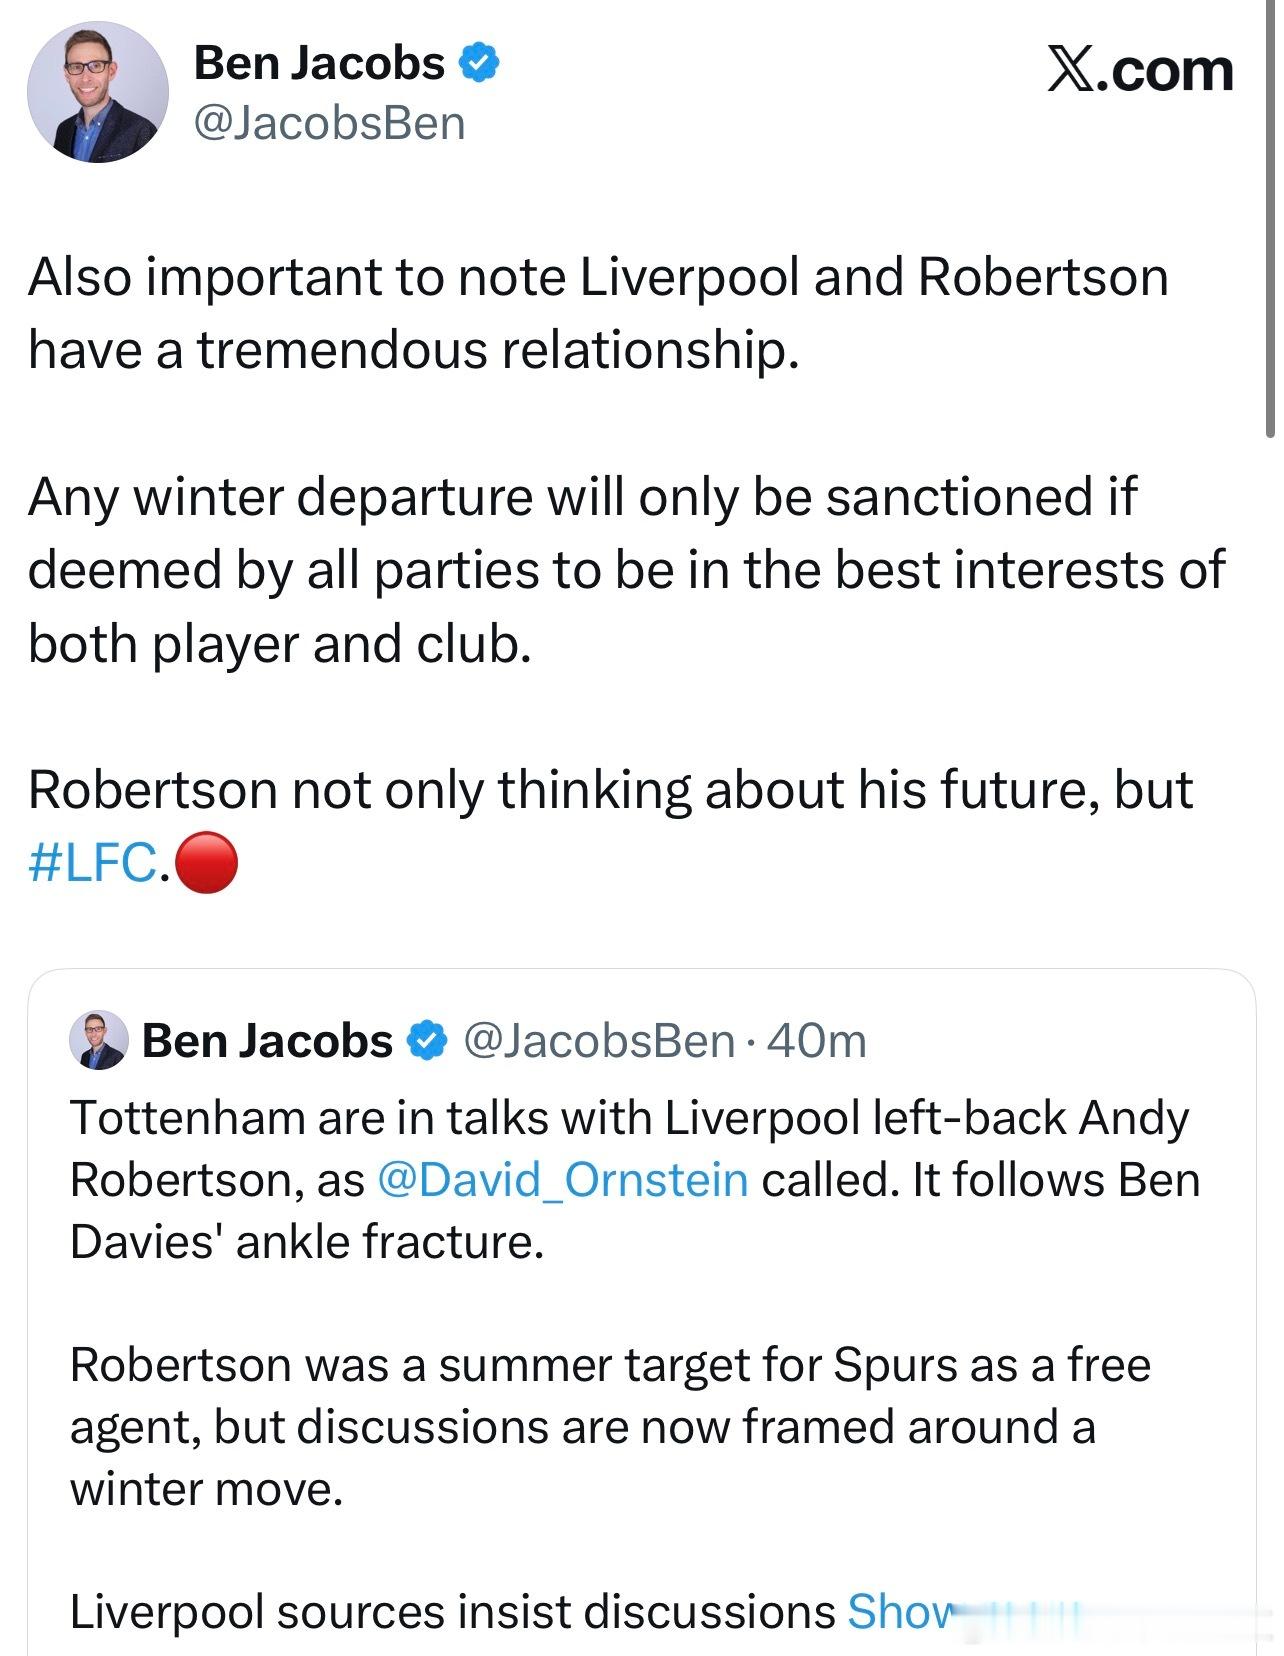1284x1656 pixels.
Task: Click the red circle emoji after #LFC
Action: 207,862
